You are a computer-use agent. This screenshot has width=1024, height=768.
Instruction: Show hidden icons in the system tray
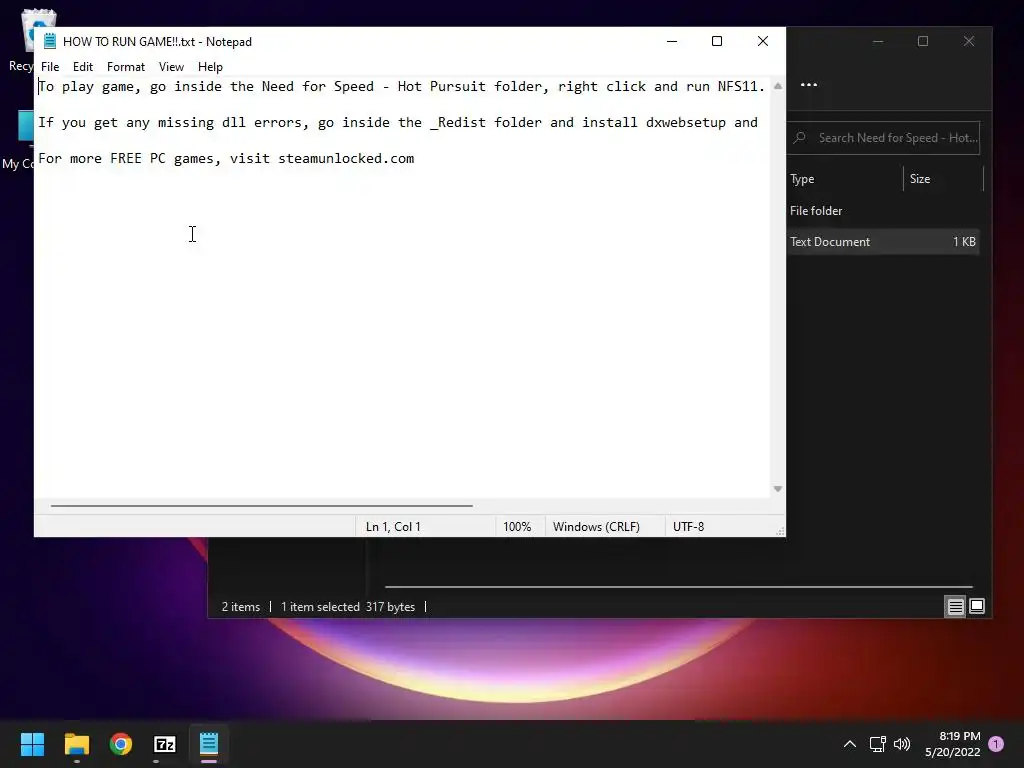click(x=850, y=744)
